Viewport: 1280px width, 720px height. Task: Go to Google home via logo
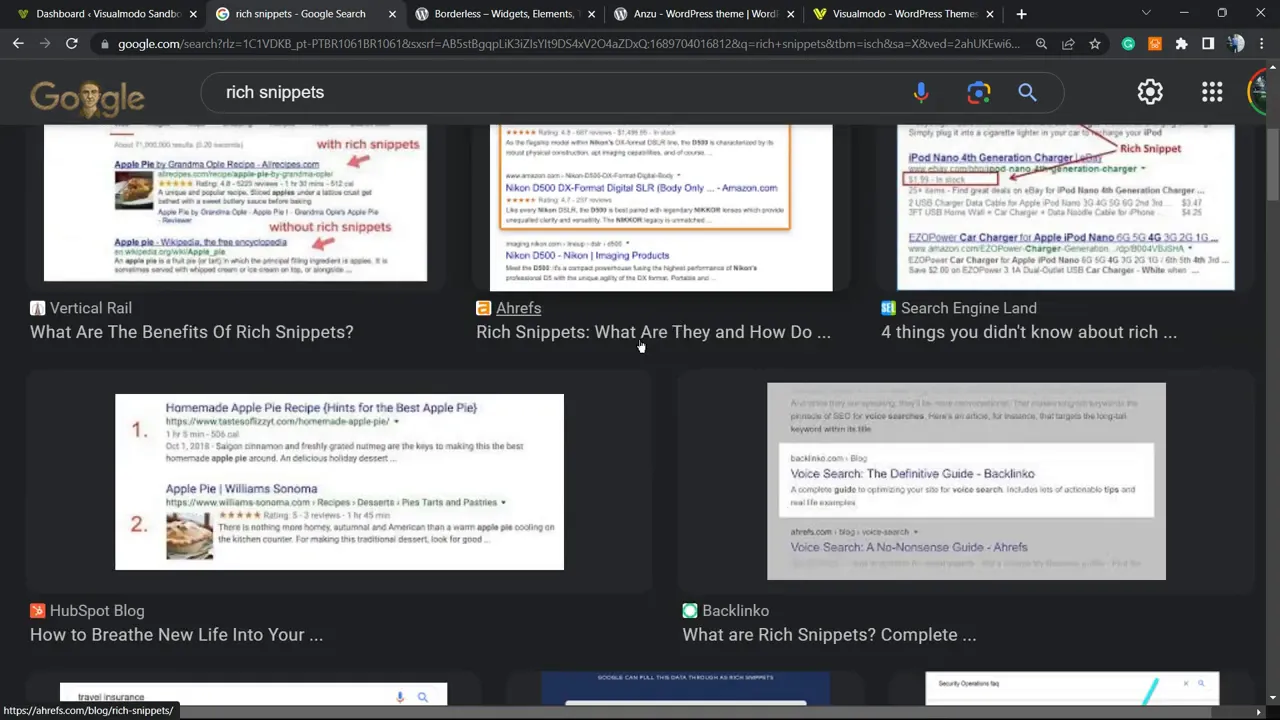click(87, 97)
